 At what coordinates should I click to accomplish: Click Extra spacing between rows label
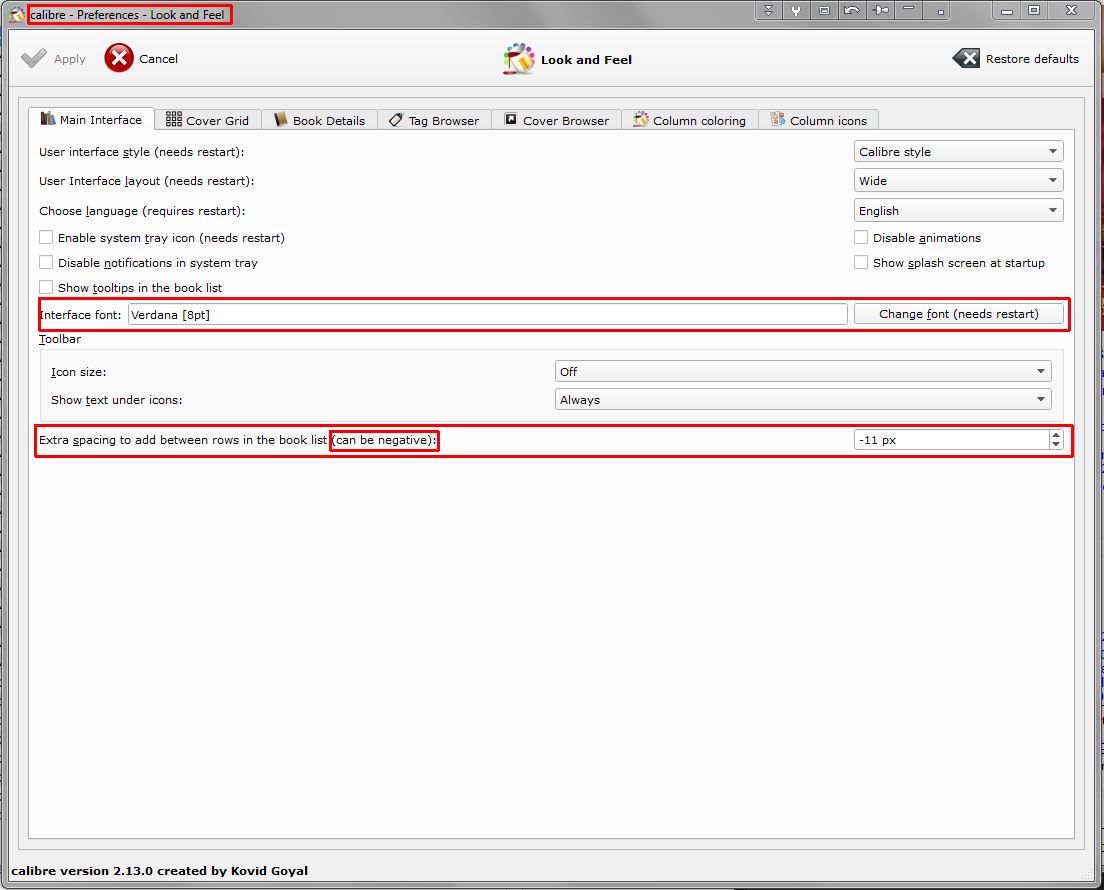coord(238,440)
